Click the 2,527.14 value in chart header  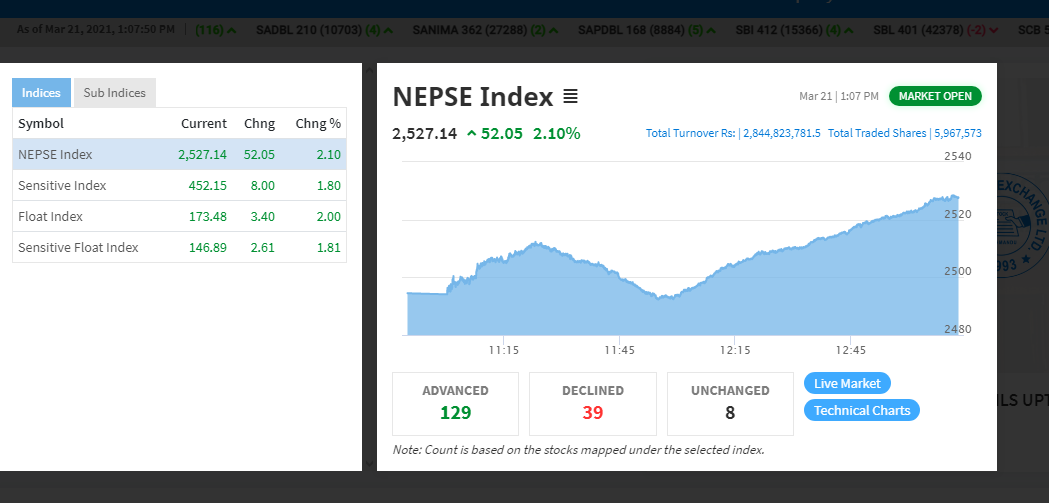tap(425, 134)
